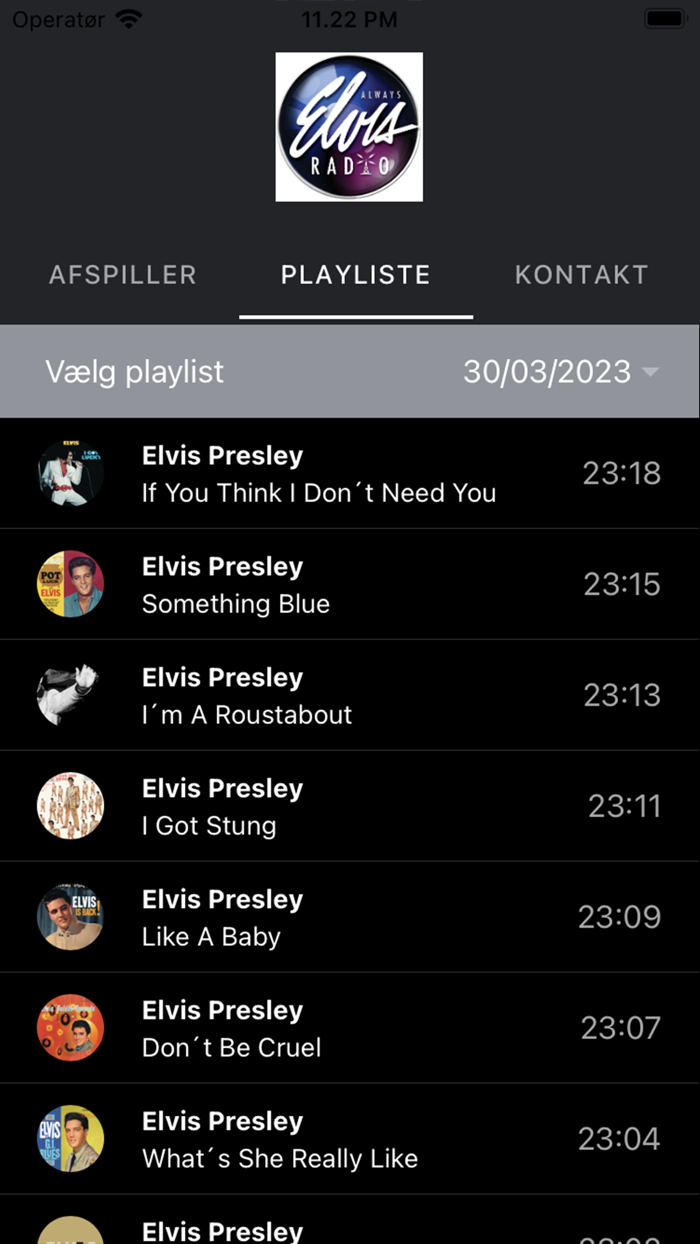Tap the clock in the status bar
Image resolution: width=700 pixels, height=1244 pixels.
(x=348, y=17)
